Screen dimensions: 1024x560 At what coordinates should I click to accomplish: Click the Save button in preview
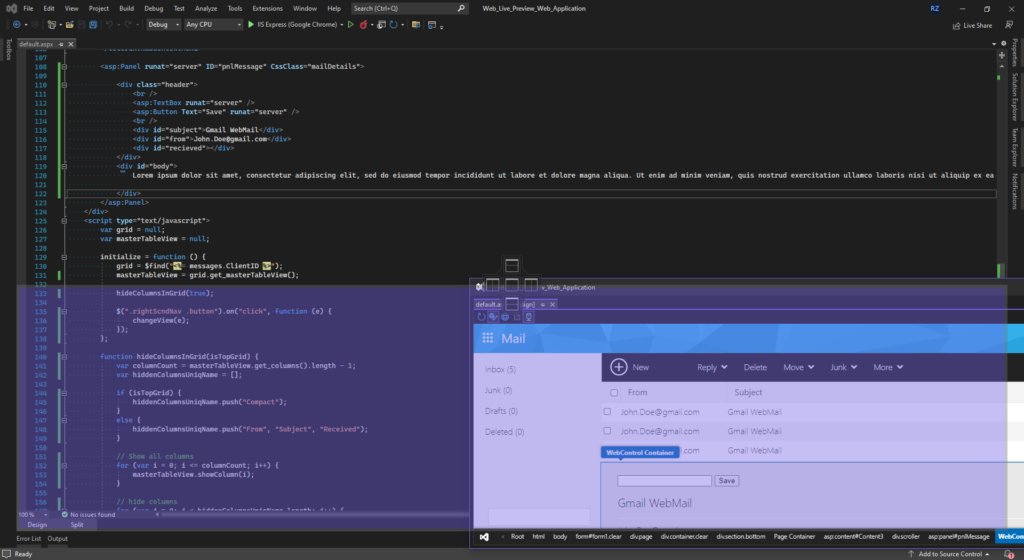point(726,481)
